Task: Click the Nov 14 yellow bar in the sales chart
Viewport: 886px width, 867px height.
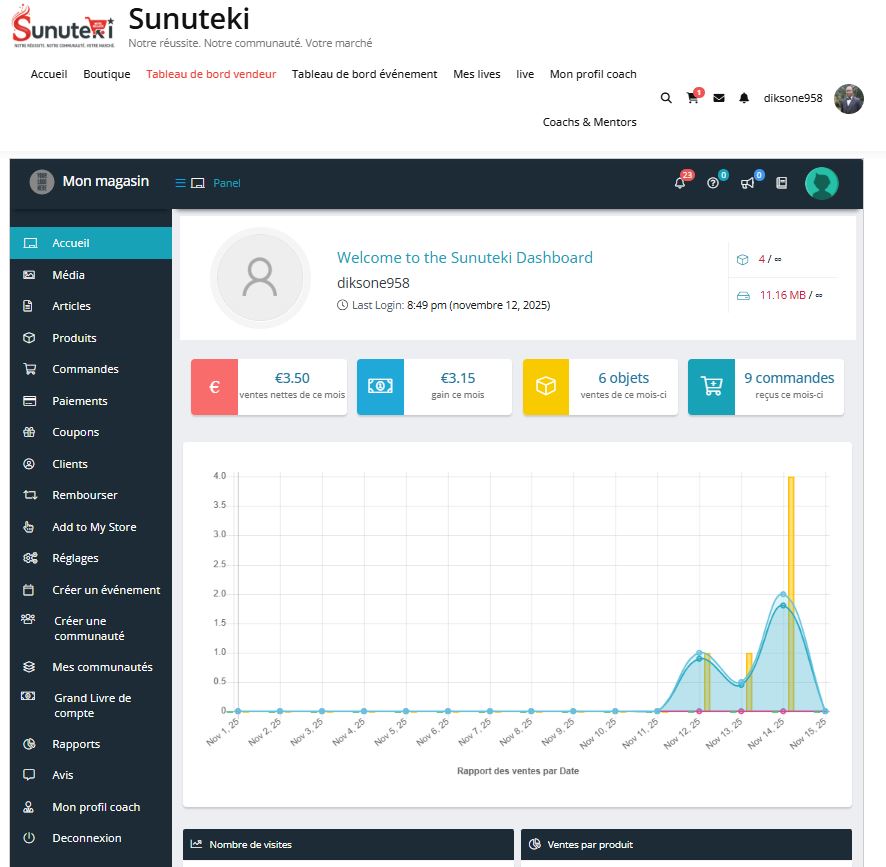Action: (x=790, y=590)
